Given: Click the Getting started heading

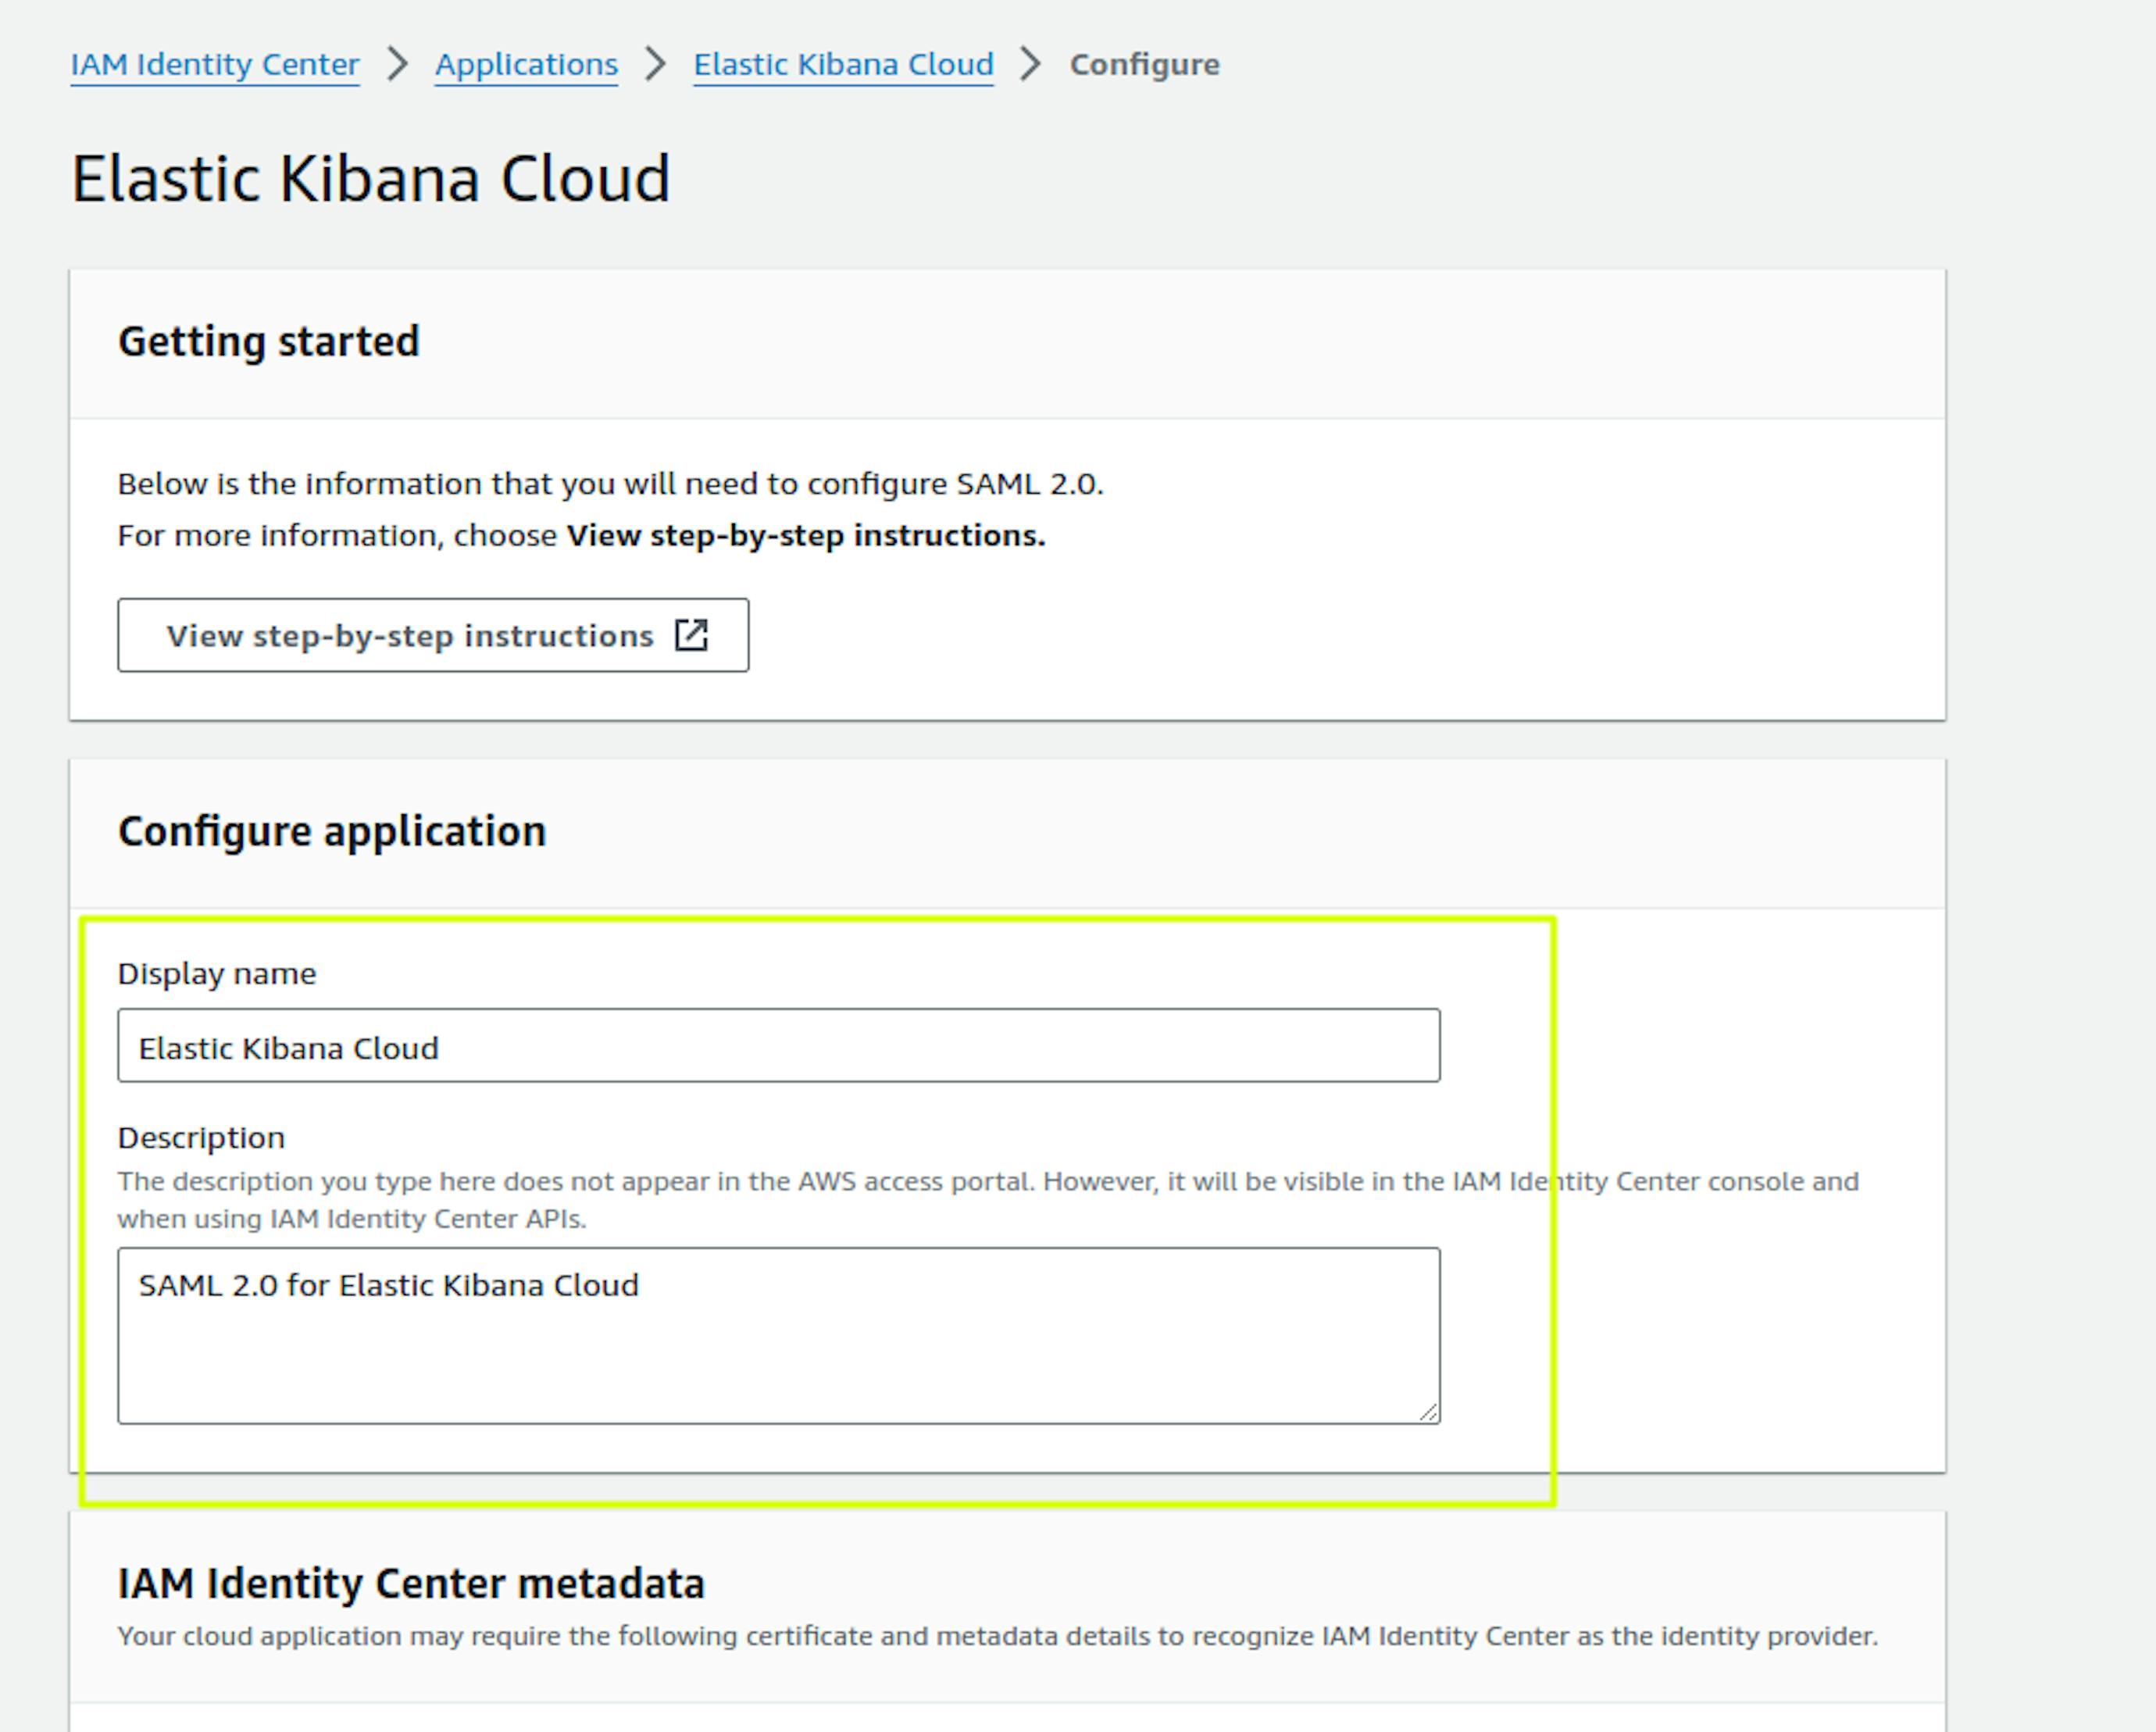Looking at the screenshot, I should (x=269, y=342).
